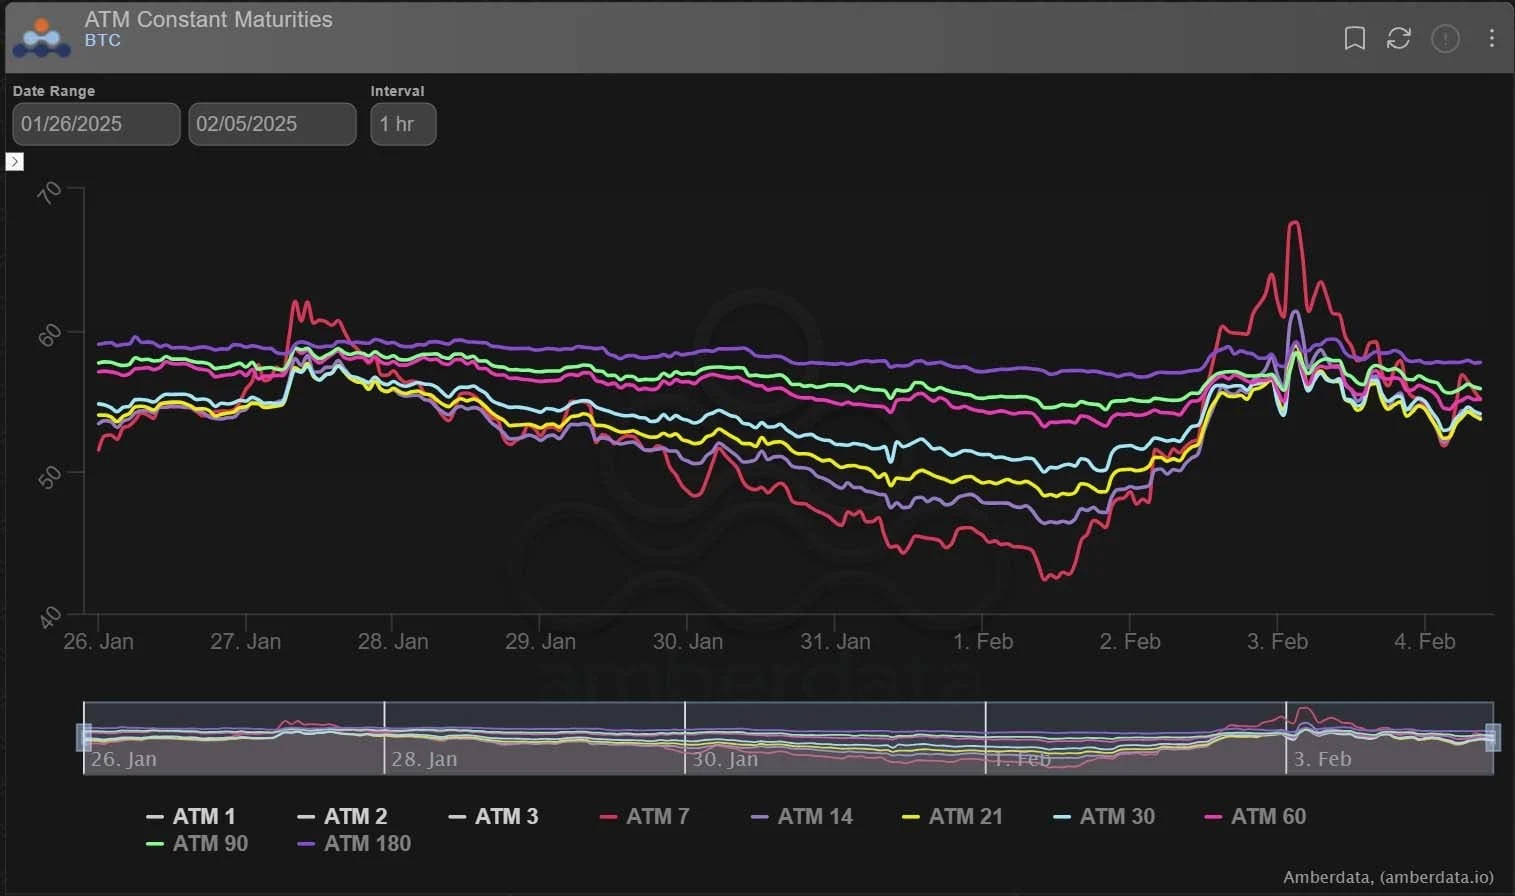Click the Amberdata credits link
The image size is (1515, 896).
[x=1388, y=878]
